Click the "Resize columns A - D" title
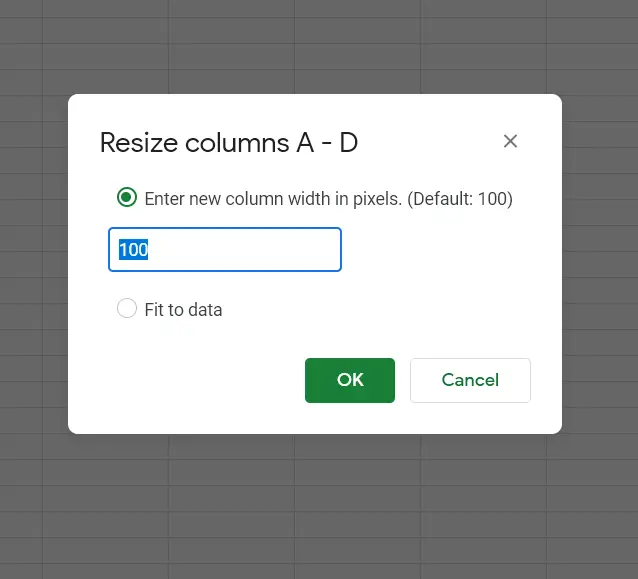Image resolution: width=638 pixels, height=579 pixels. 229,143
